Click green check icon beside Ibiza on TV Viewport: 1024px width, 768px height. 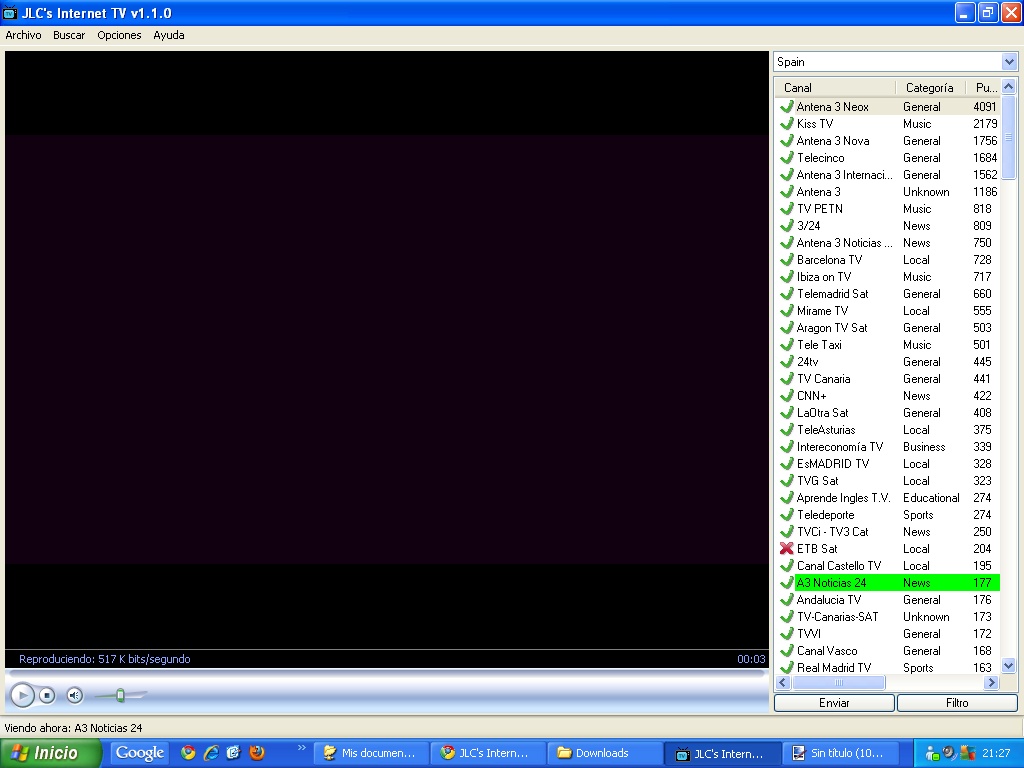click(786, 276)
